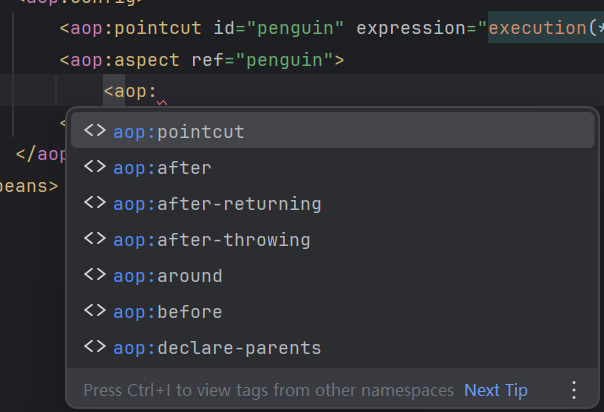Click the tag icon beside aop:before
This screenshot has width=604, height=412.
[x=94, y=311]
